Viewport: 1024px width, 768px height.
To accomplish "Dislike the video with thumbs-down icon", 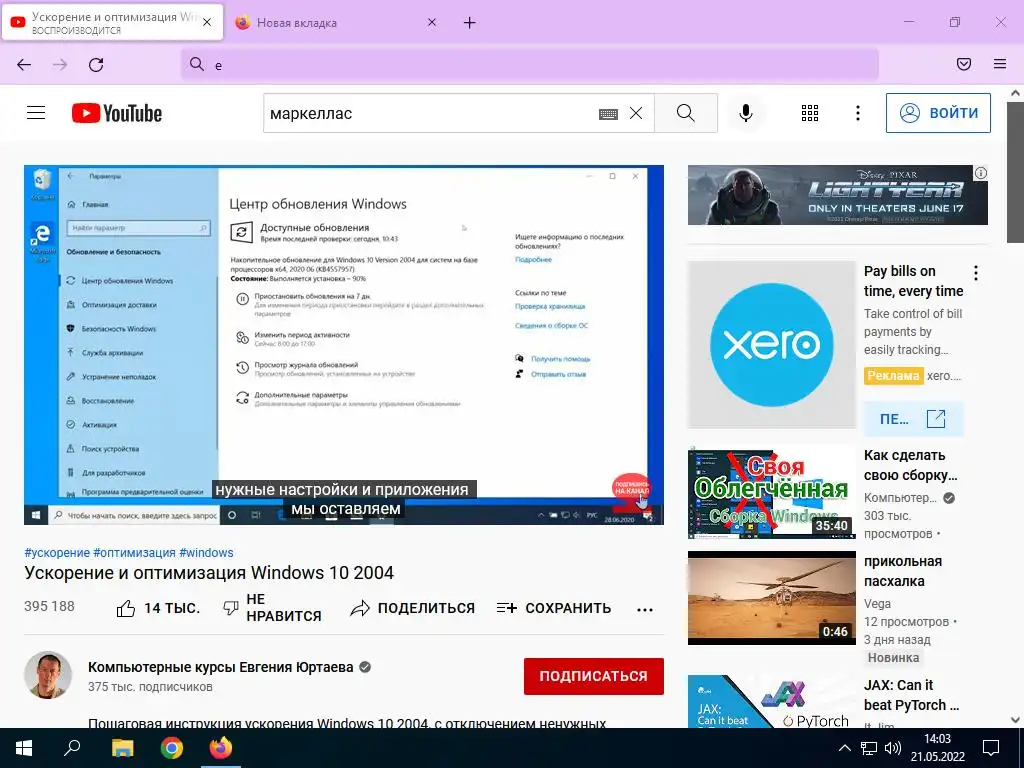I will (x=231, y=609).
